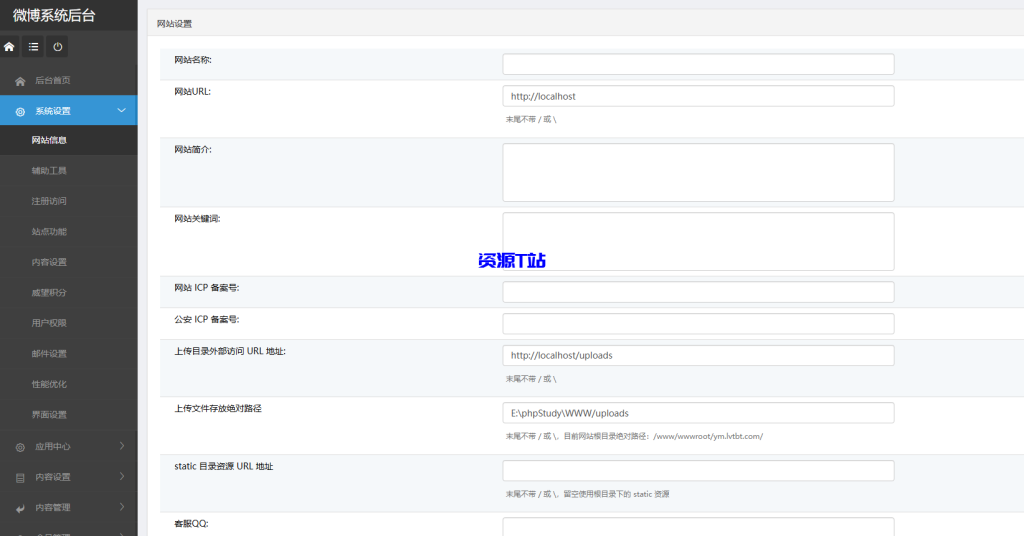Open 性能优化 from sidebar

tap(49, 384)
